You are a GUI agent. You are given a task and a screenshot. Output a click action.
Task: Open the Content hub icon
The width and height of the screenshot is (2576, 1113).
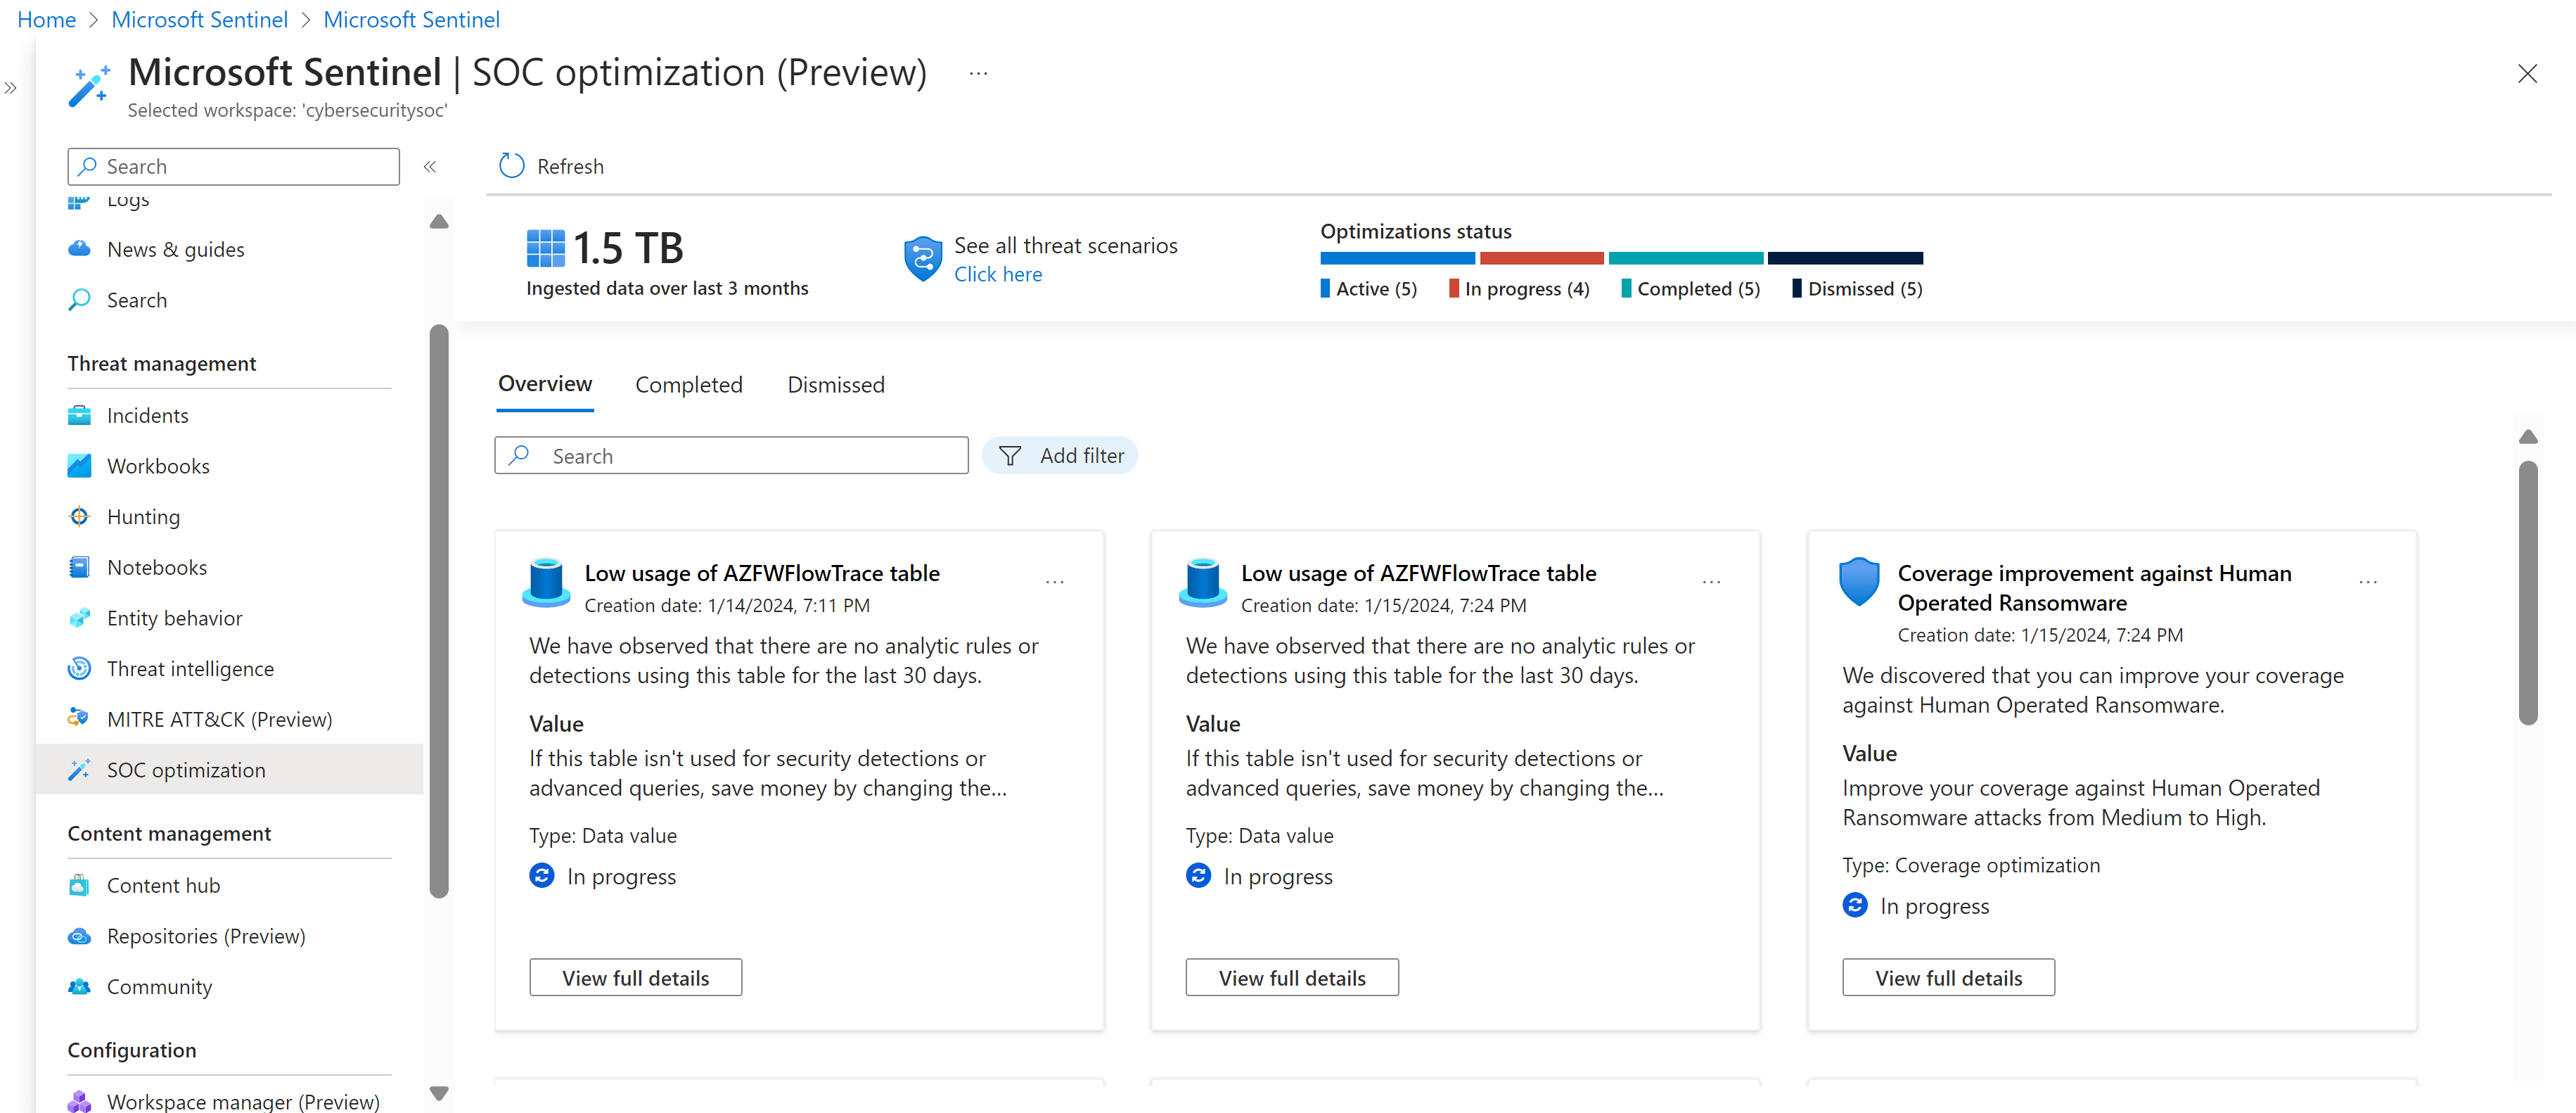pos(79,885)
